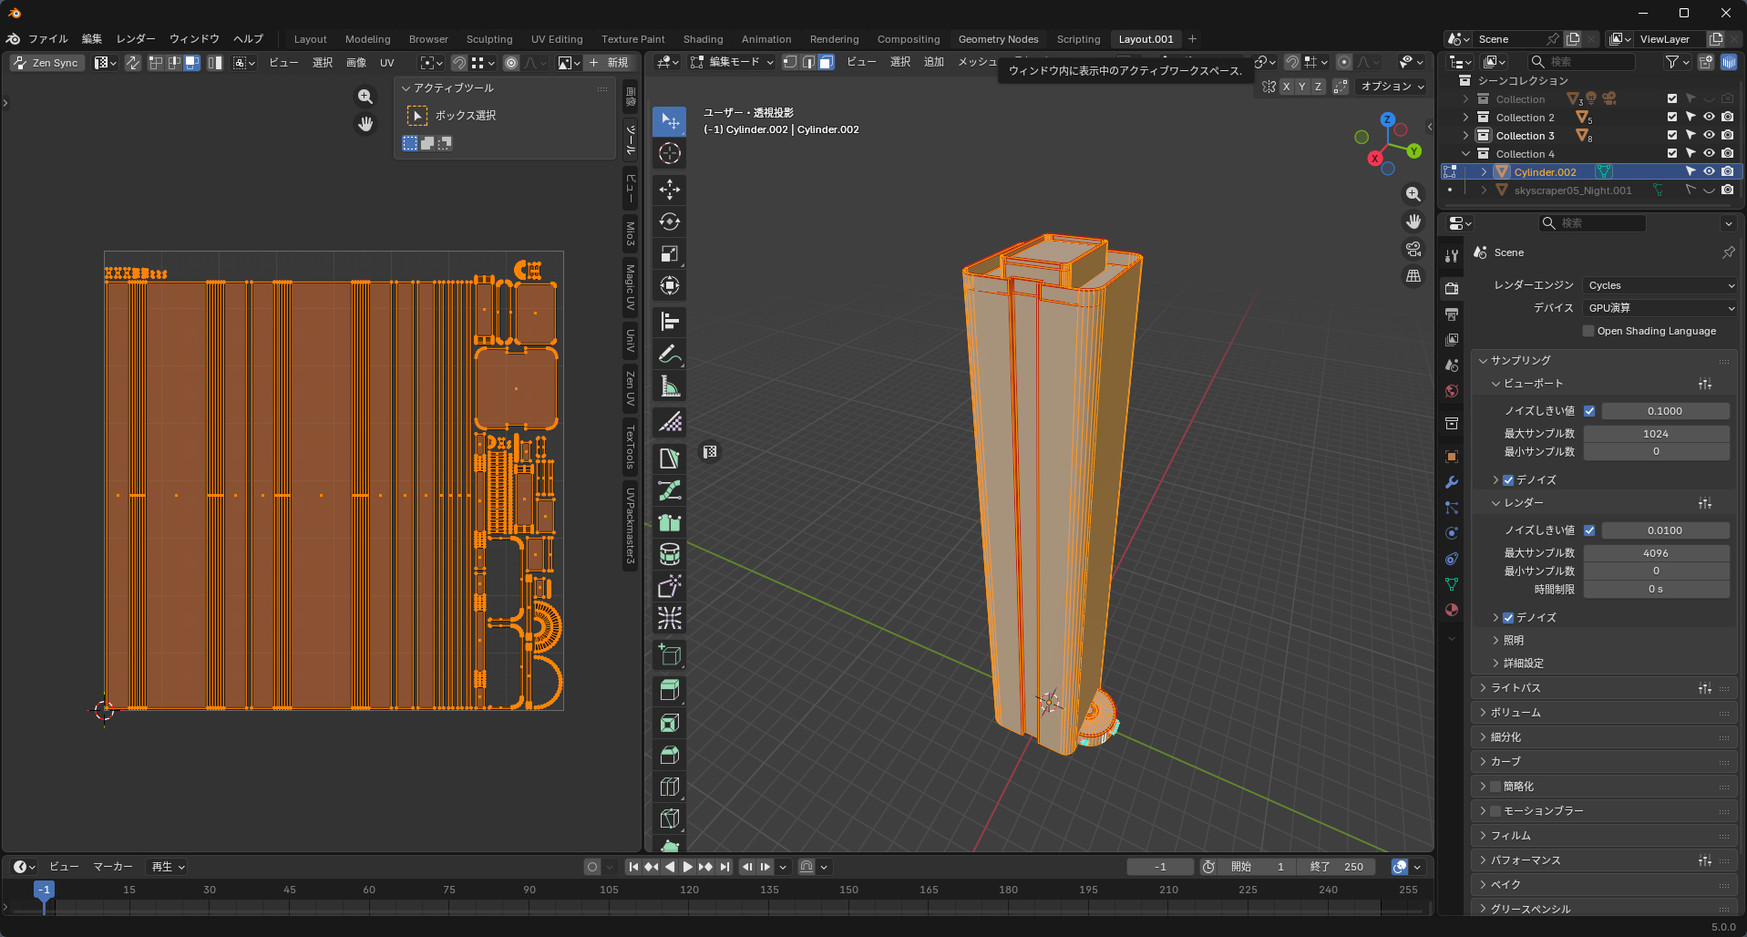Select the Rotate tool in viewport toolbar
The height and width of the screenshot is (937, 1747).
click(670, 222)
